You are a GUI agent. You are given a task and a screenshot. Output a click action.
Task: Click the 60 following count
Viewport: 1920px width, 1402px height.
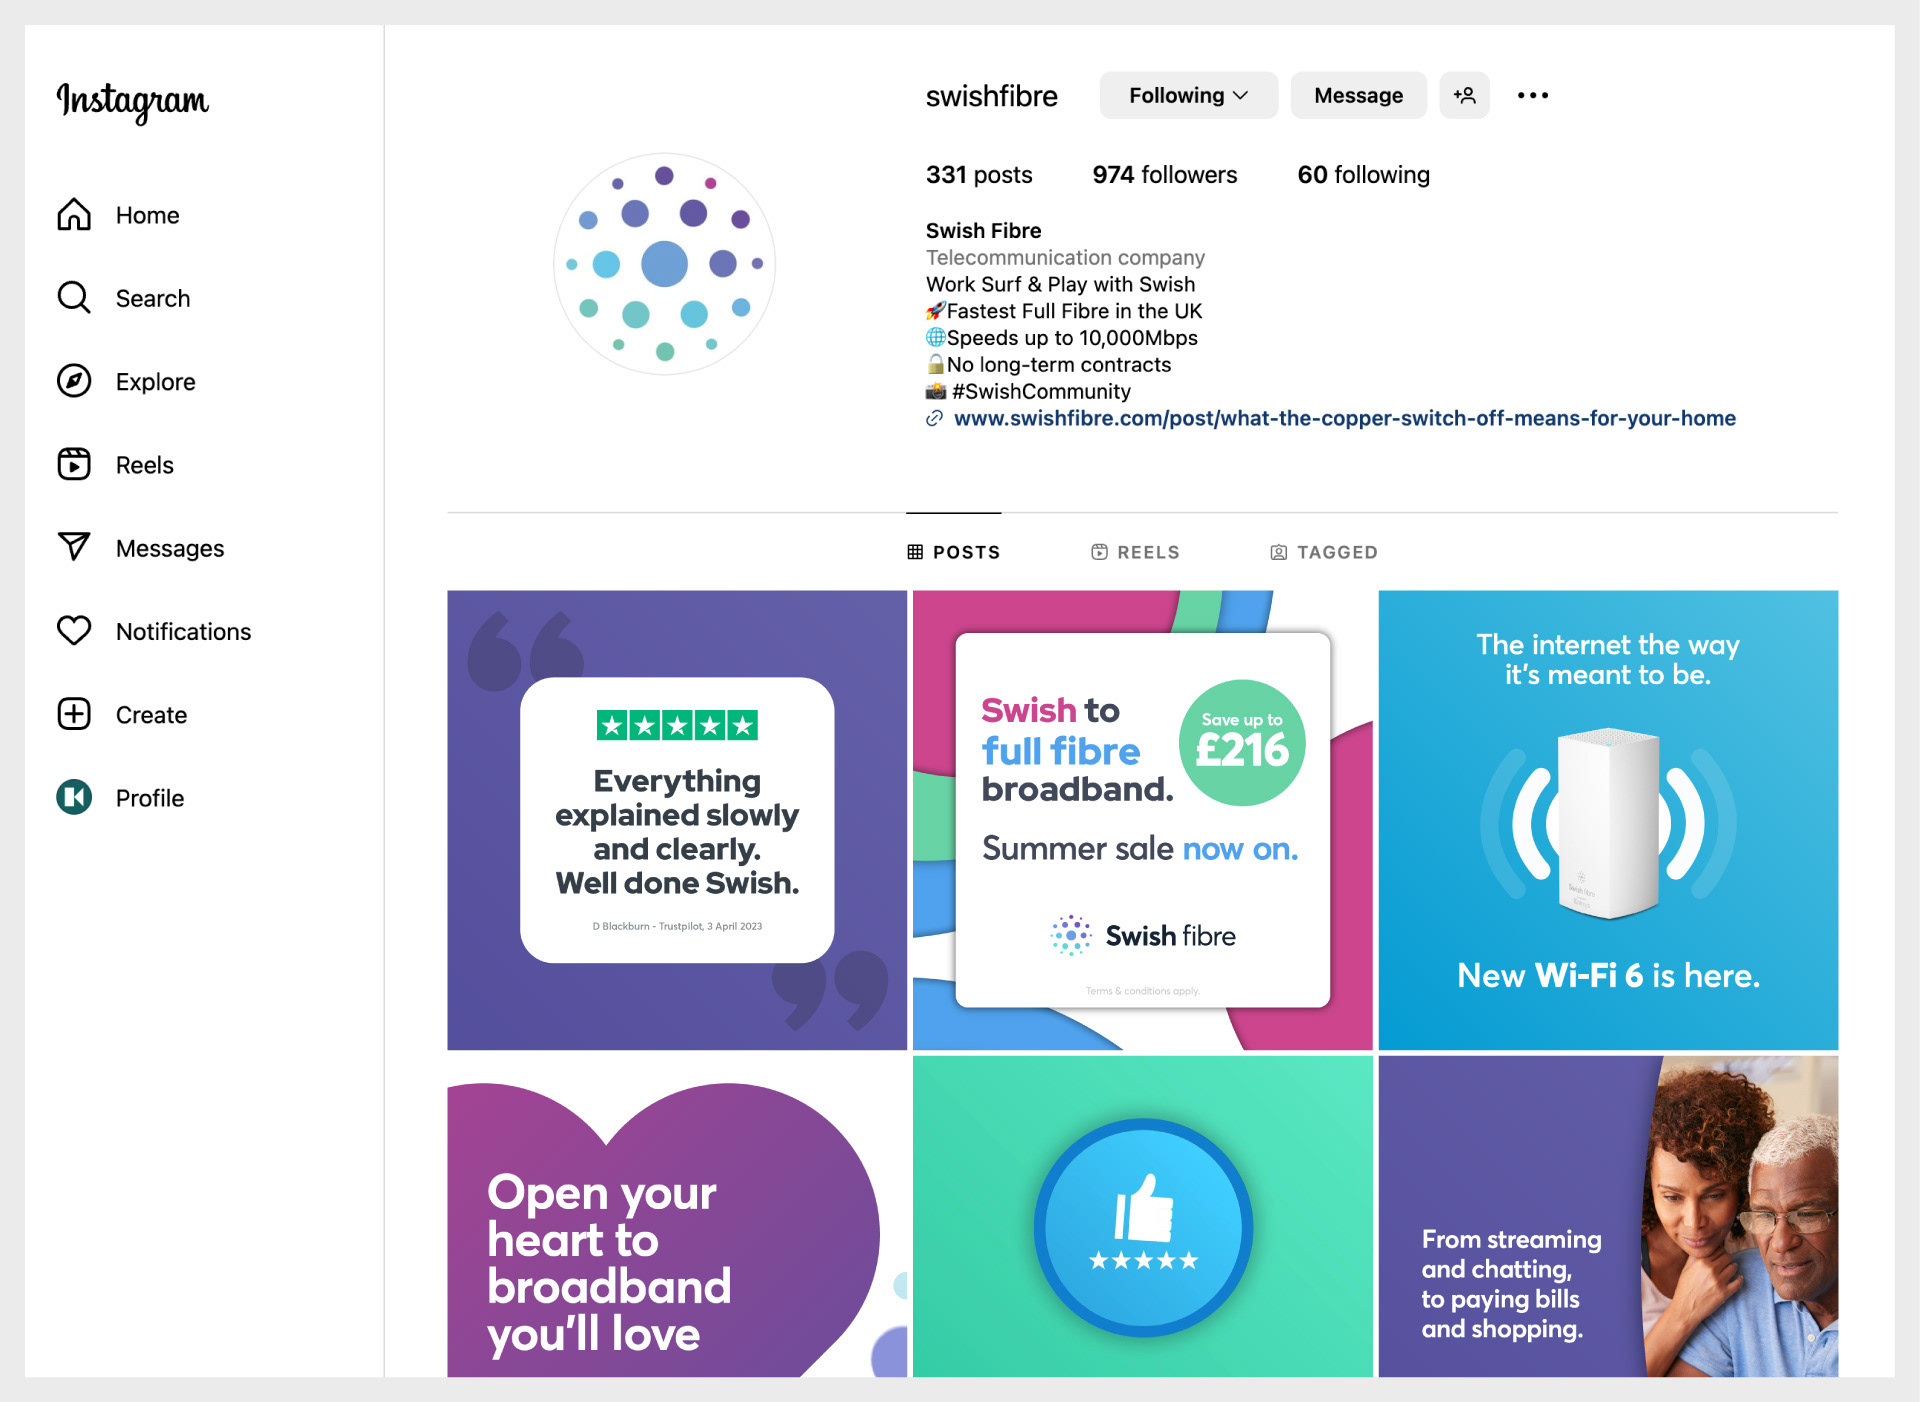click(x=1363, y=175)
